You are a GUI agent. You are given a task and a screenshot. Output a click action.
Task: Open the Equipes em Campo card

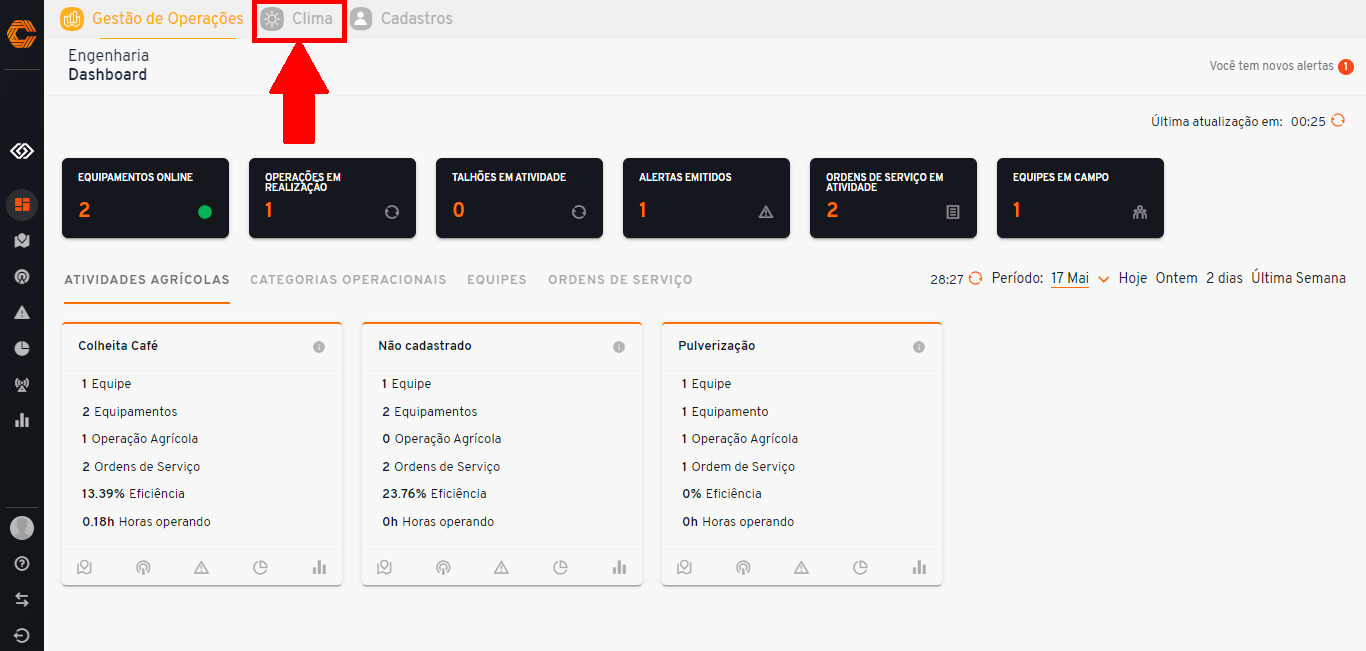(x=1080, y=198)
